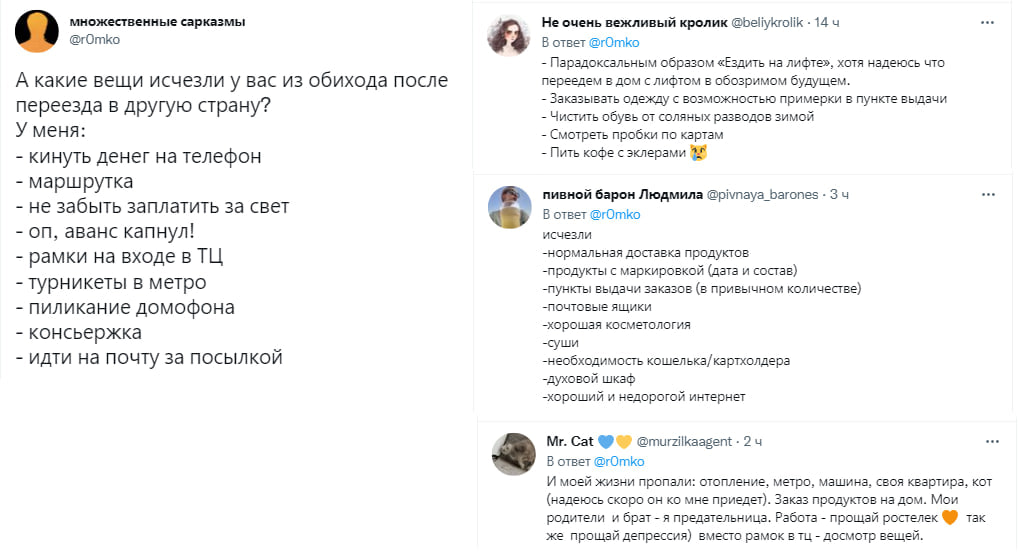The image size is (1018, 557).
Task: Click @r0mko mention in пивной барон's reply
Action: click(615, 214)
